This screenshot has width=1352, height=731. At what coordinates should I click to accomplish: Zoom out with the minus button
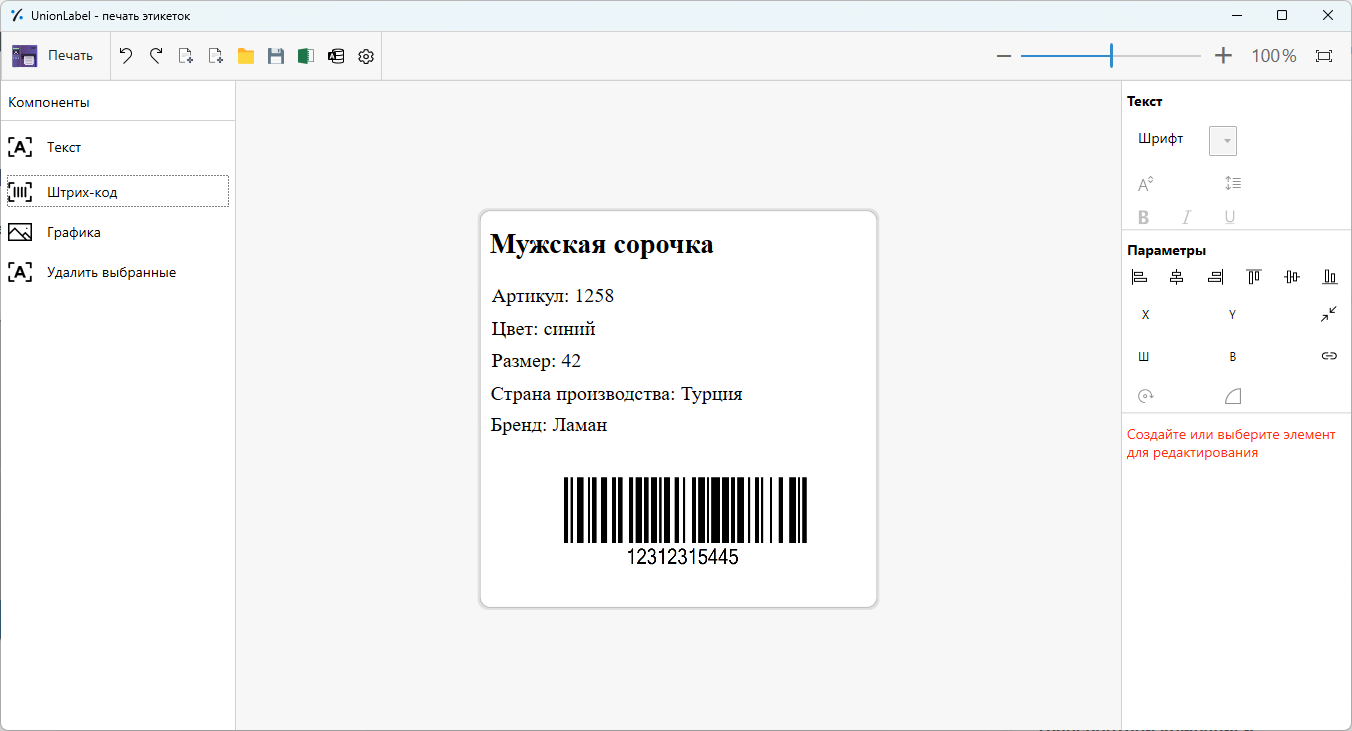pos(1004,56)
